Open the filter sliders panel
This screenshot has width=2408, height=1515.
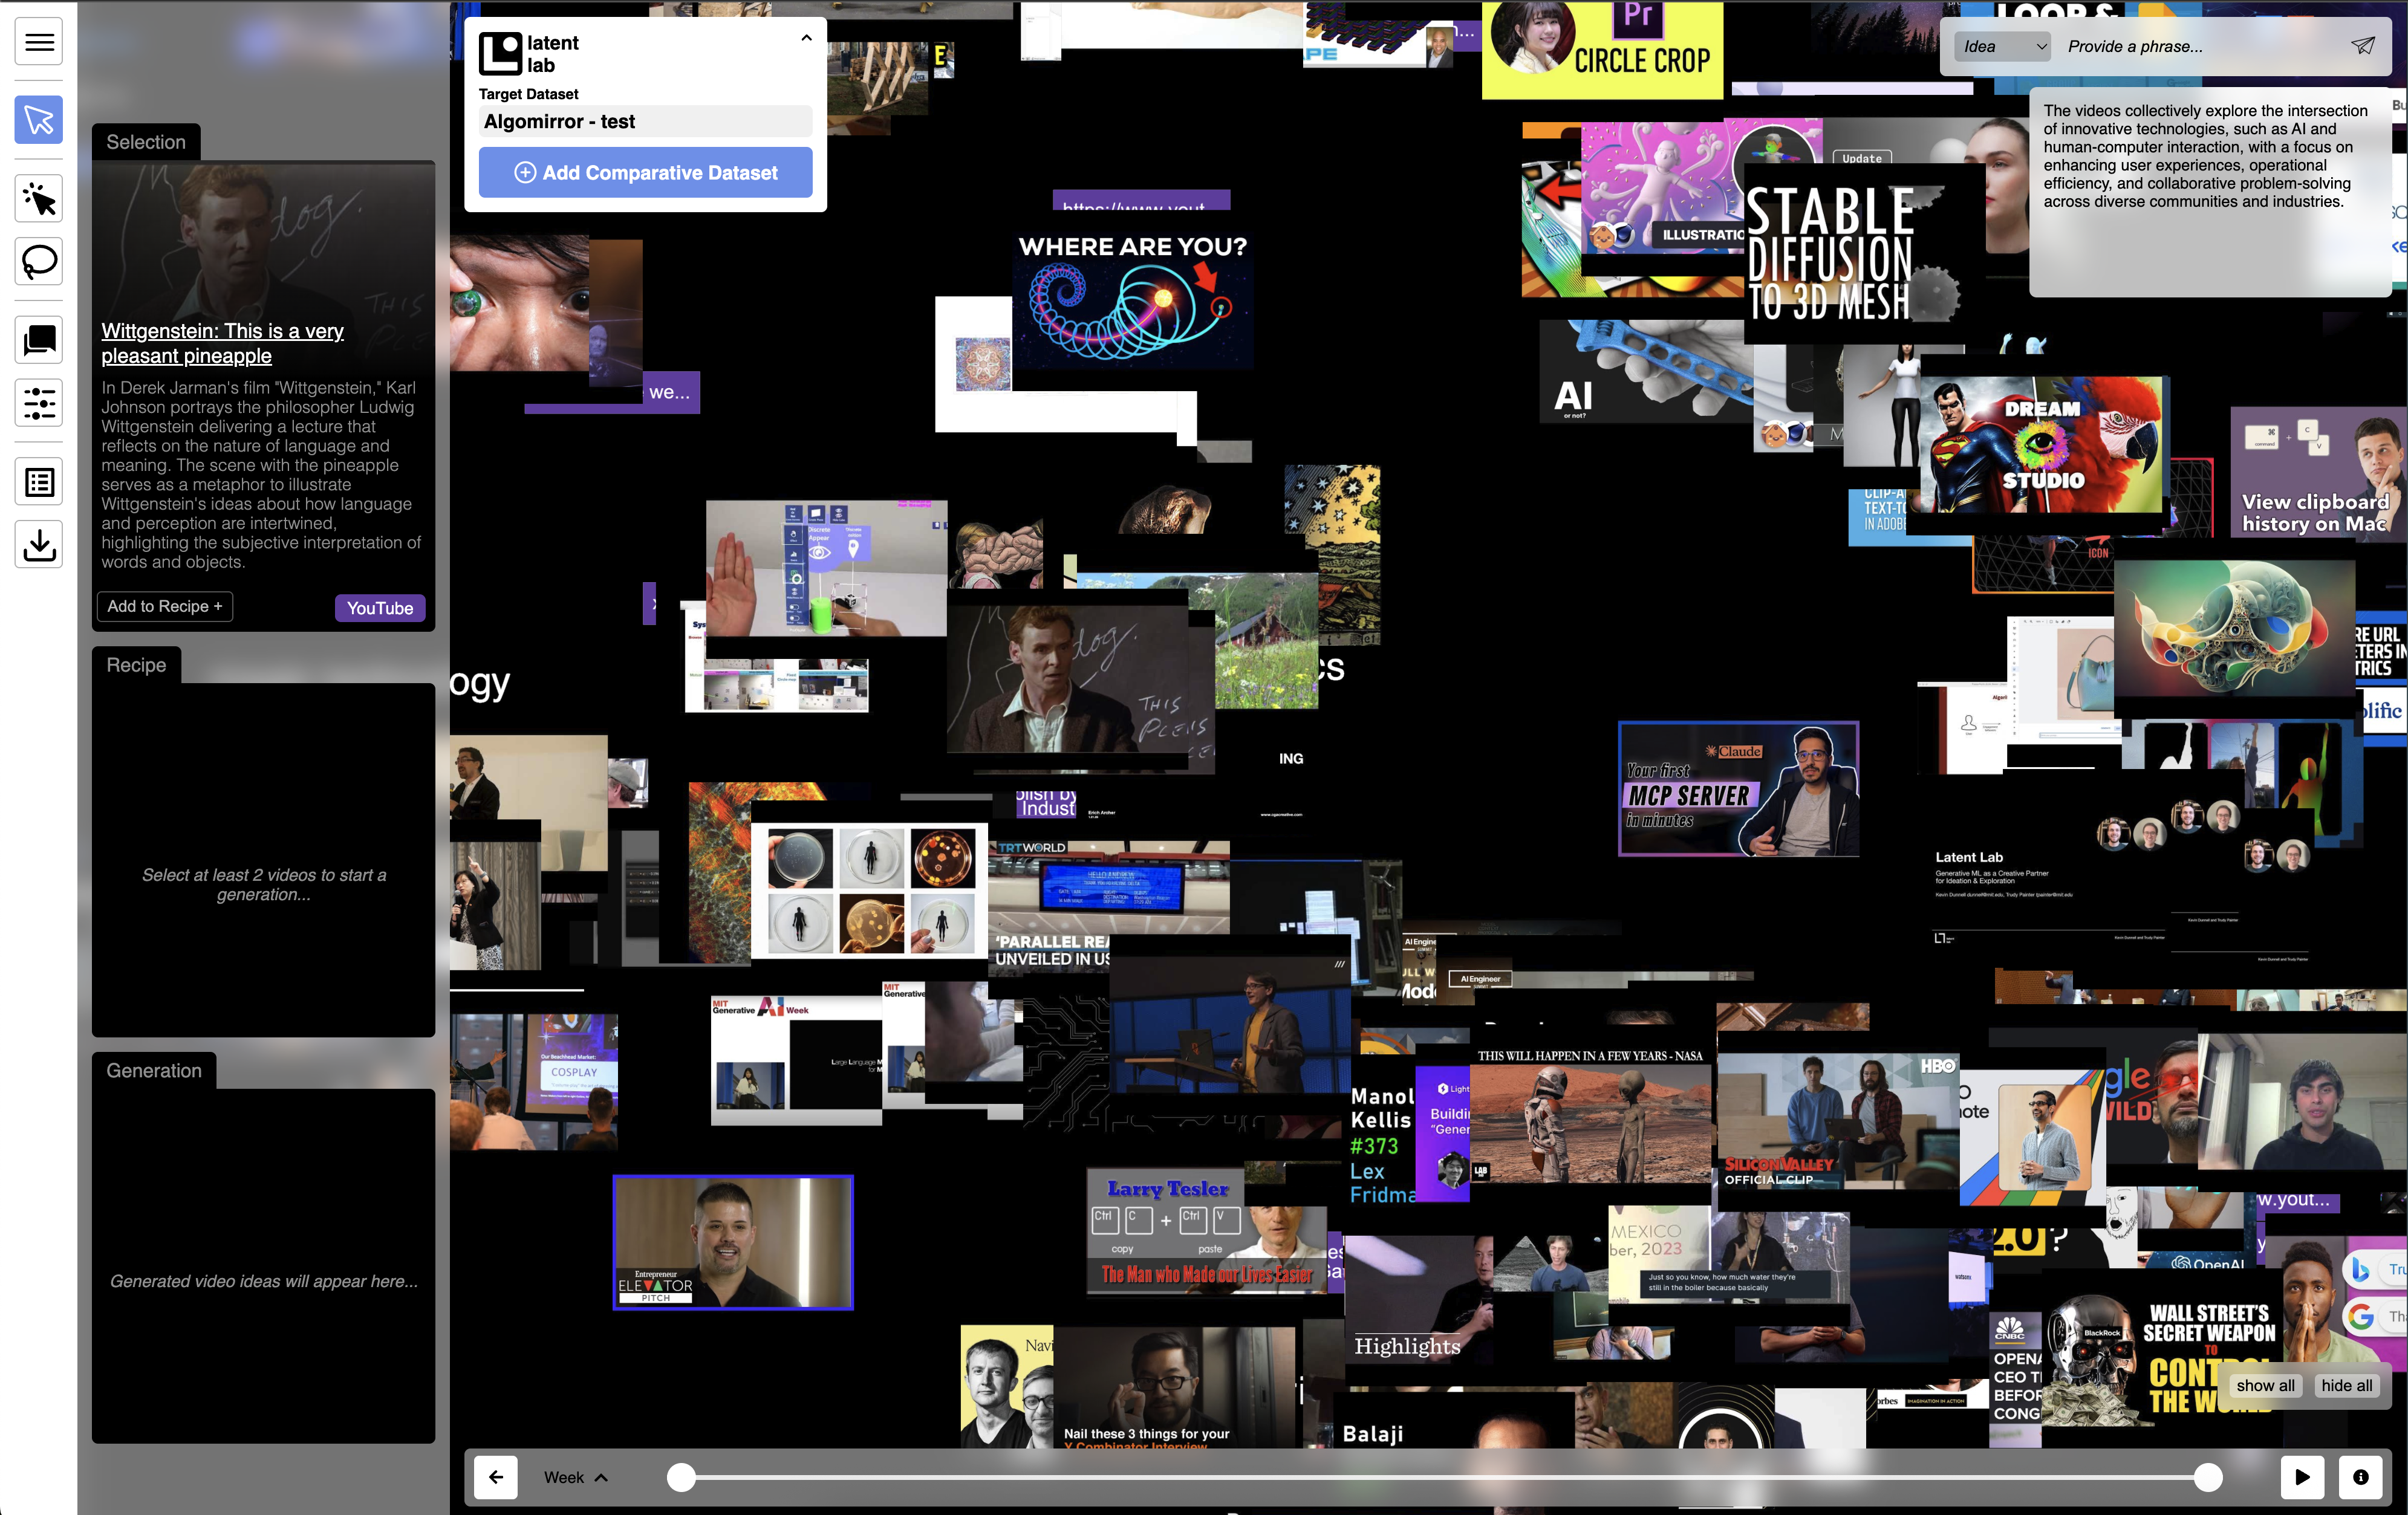click(x=38, y=403)
